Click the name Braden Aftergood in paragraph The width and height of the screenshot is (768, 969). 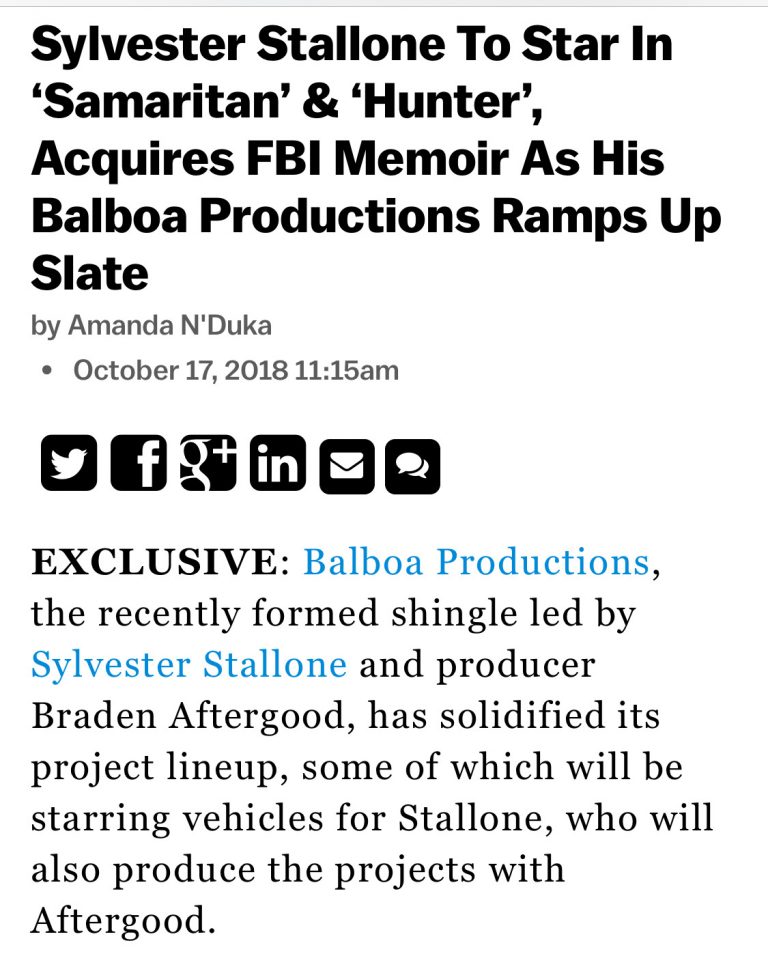(x=193, y=716)
